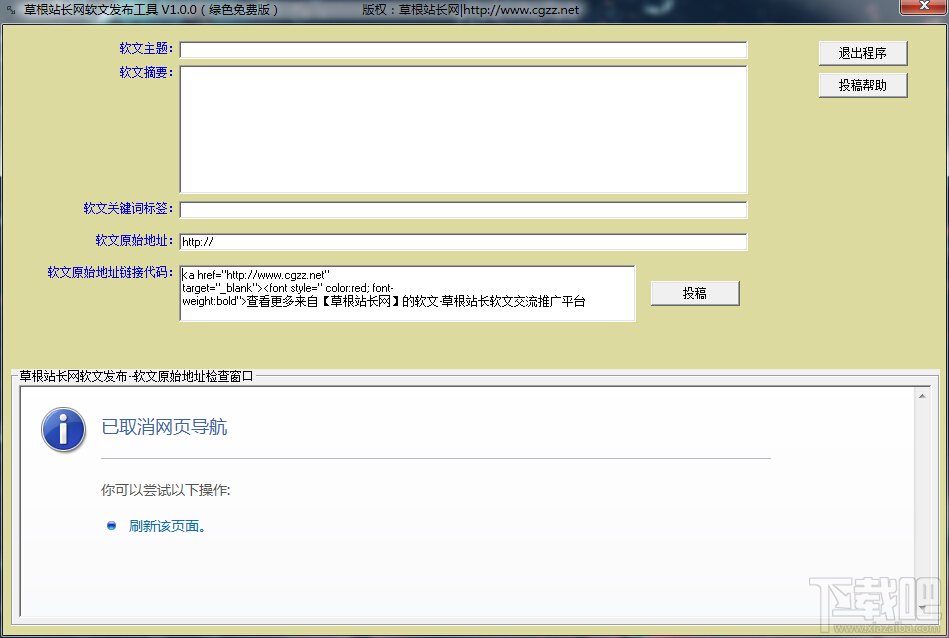This screenshot has width=949, height=638.
Task: Close the window with the X button
Action: 924,7
